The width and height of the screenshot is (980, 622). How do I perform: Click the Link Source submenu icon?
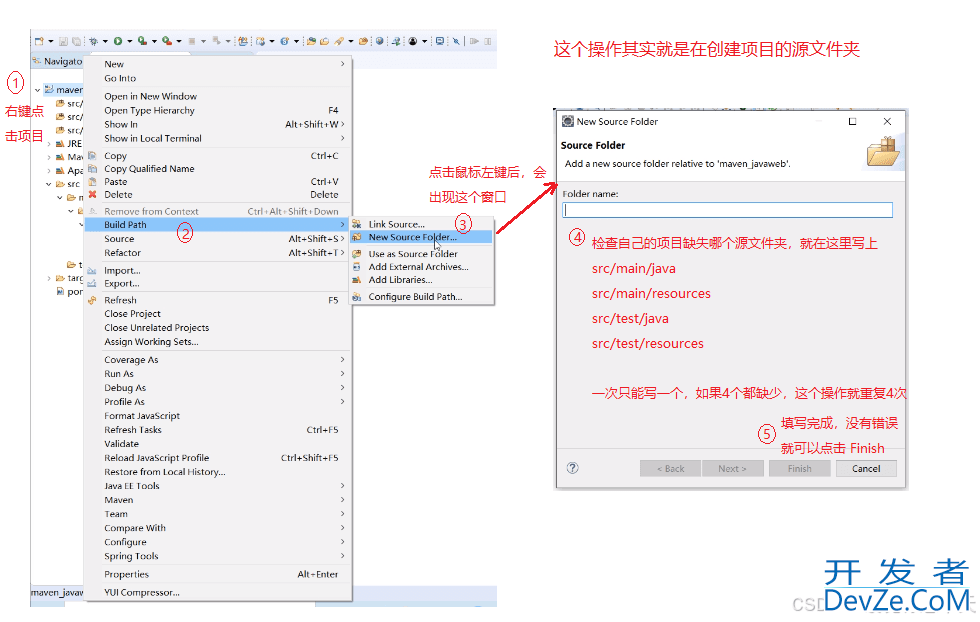click(x=356, y=224)
